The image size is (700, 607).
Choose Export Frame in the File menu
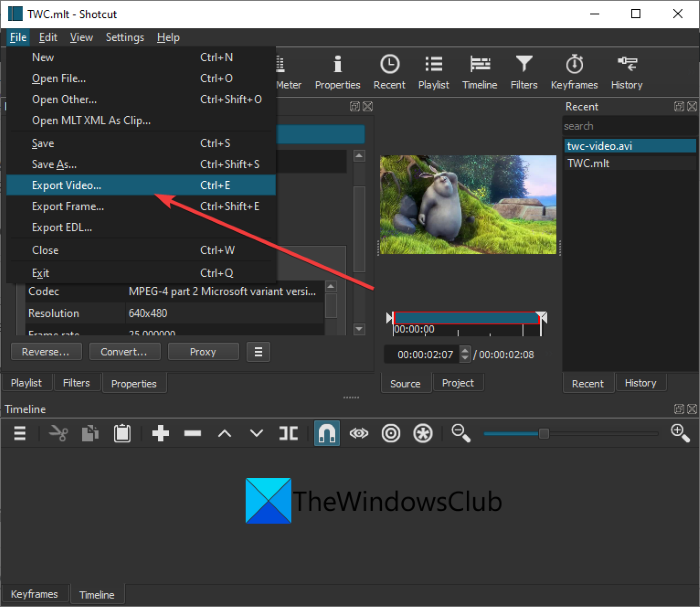[x=141, y=206]
